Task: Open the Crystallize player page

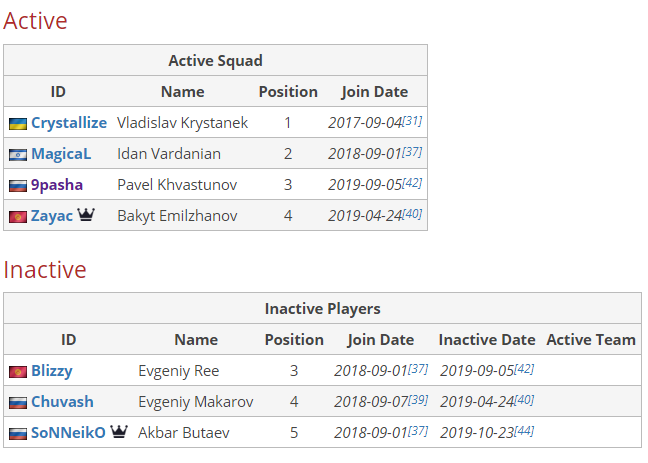Action: (x=69, y=123)
